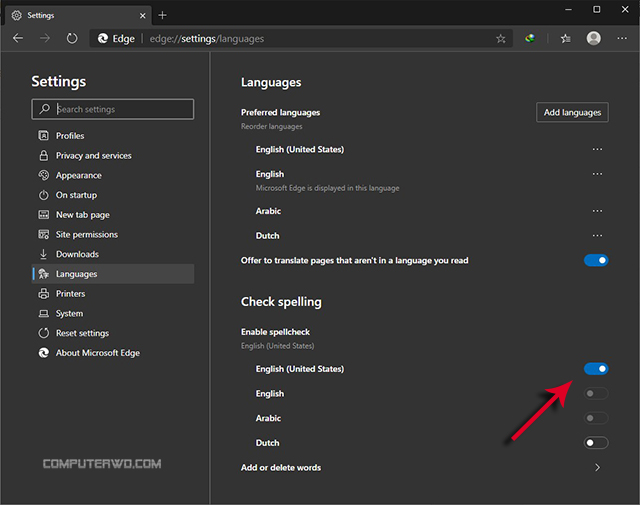
Task: Click the New tab page icon
Action: click(x=44, y=214)
